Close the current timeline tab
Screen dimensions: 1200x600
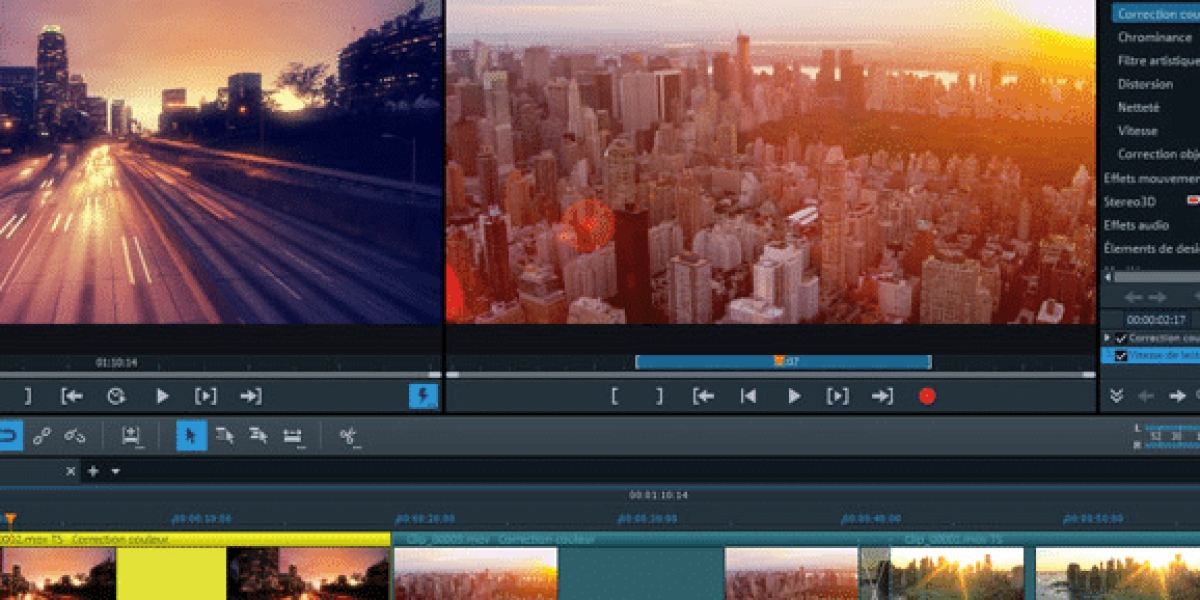click(x=71, y=471)
